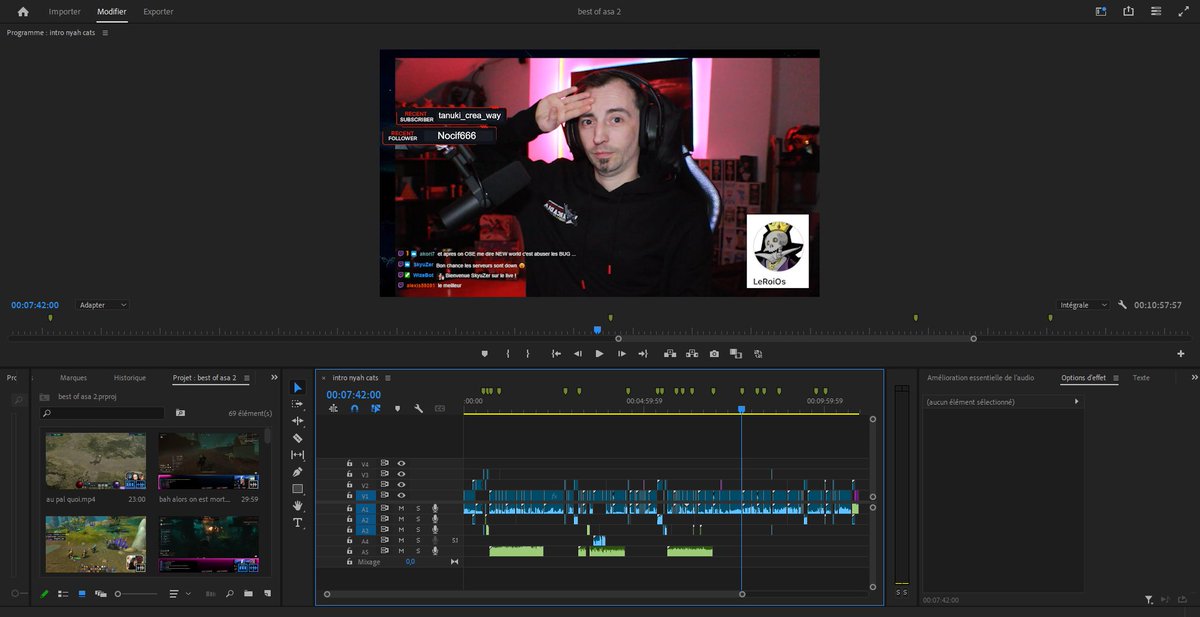Mark Out point in Program monitor
Viewport: 1200px width, 617px height.
530,353
